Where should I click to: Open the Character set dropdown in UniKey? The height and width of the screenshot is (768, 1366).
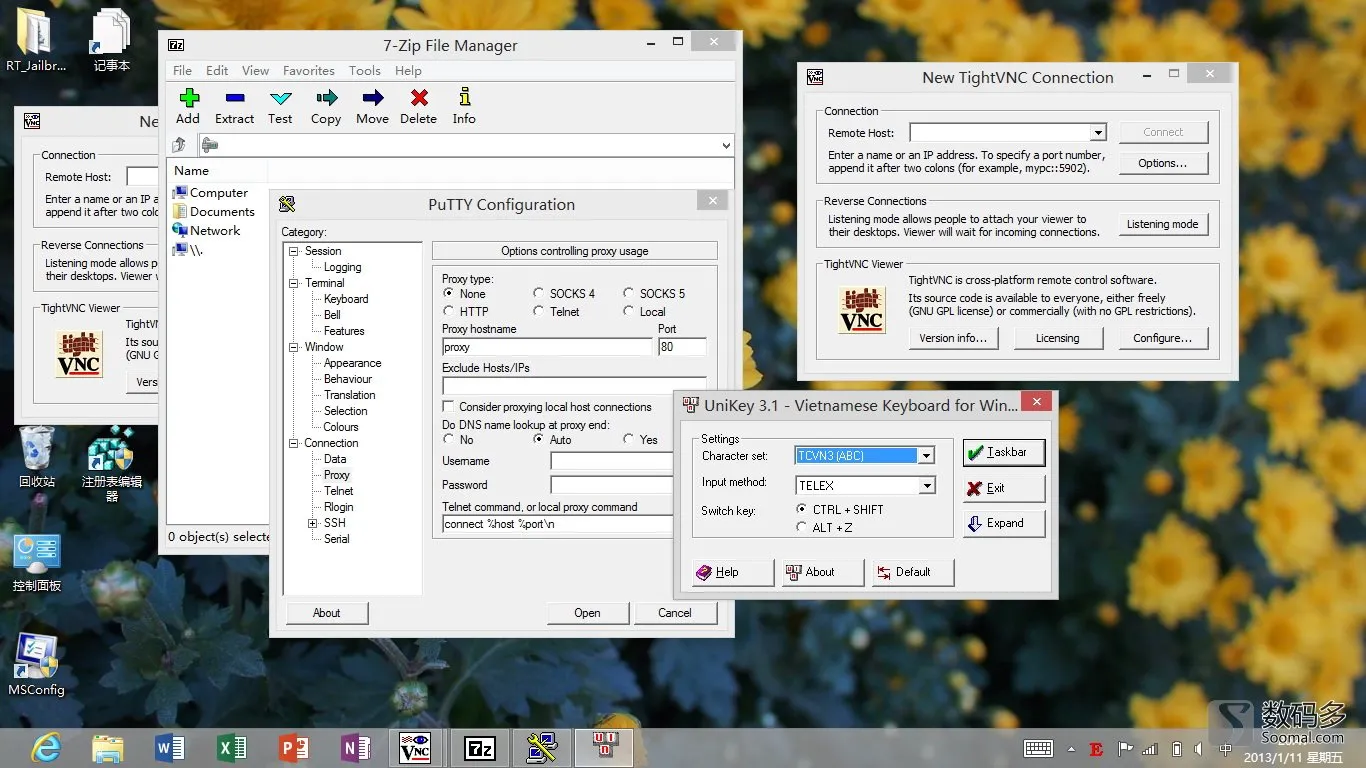click(927, 456)
